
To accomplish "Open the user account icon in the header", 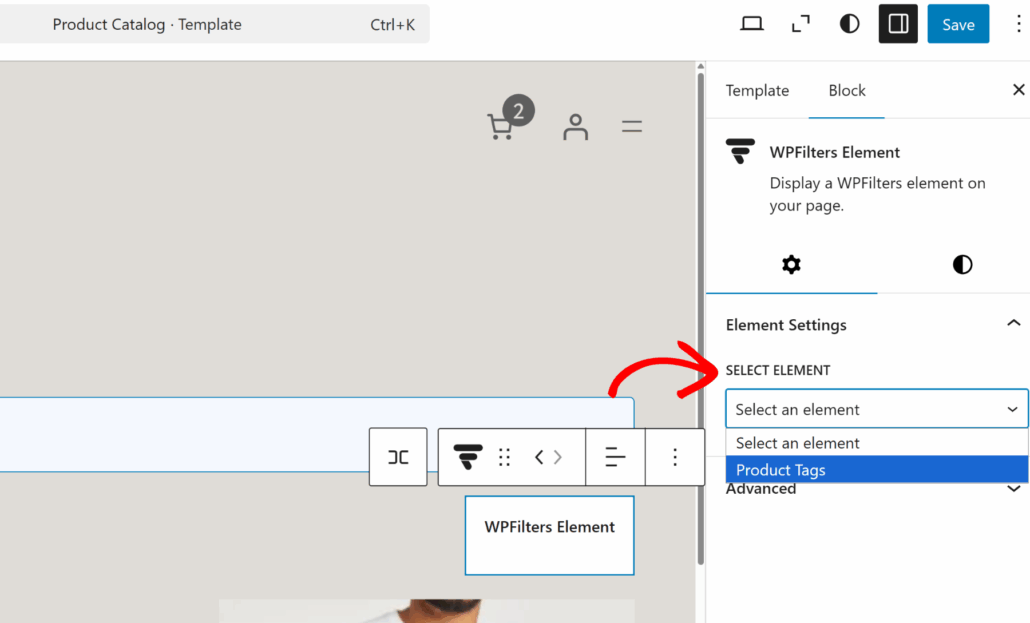I will 575,126.
